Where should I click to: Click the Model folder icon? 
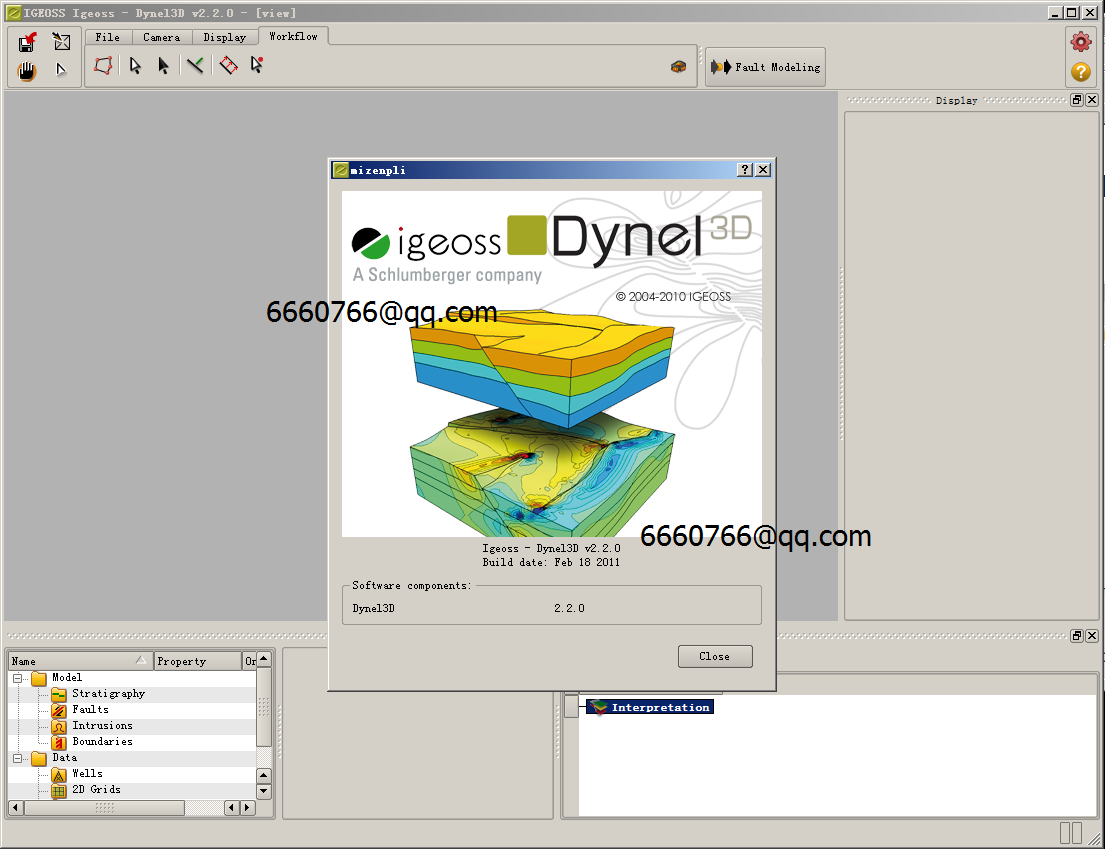click(39, 678)
